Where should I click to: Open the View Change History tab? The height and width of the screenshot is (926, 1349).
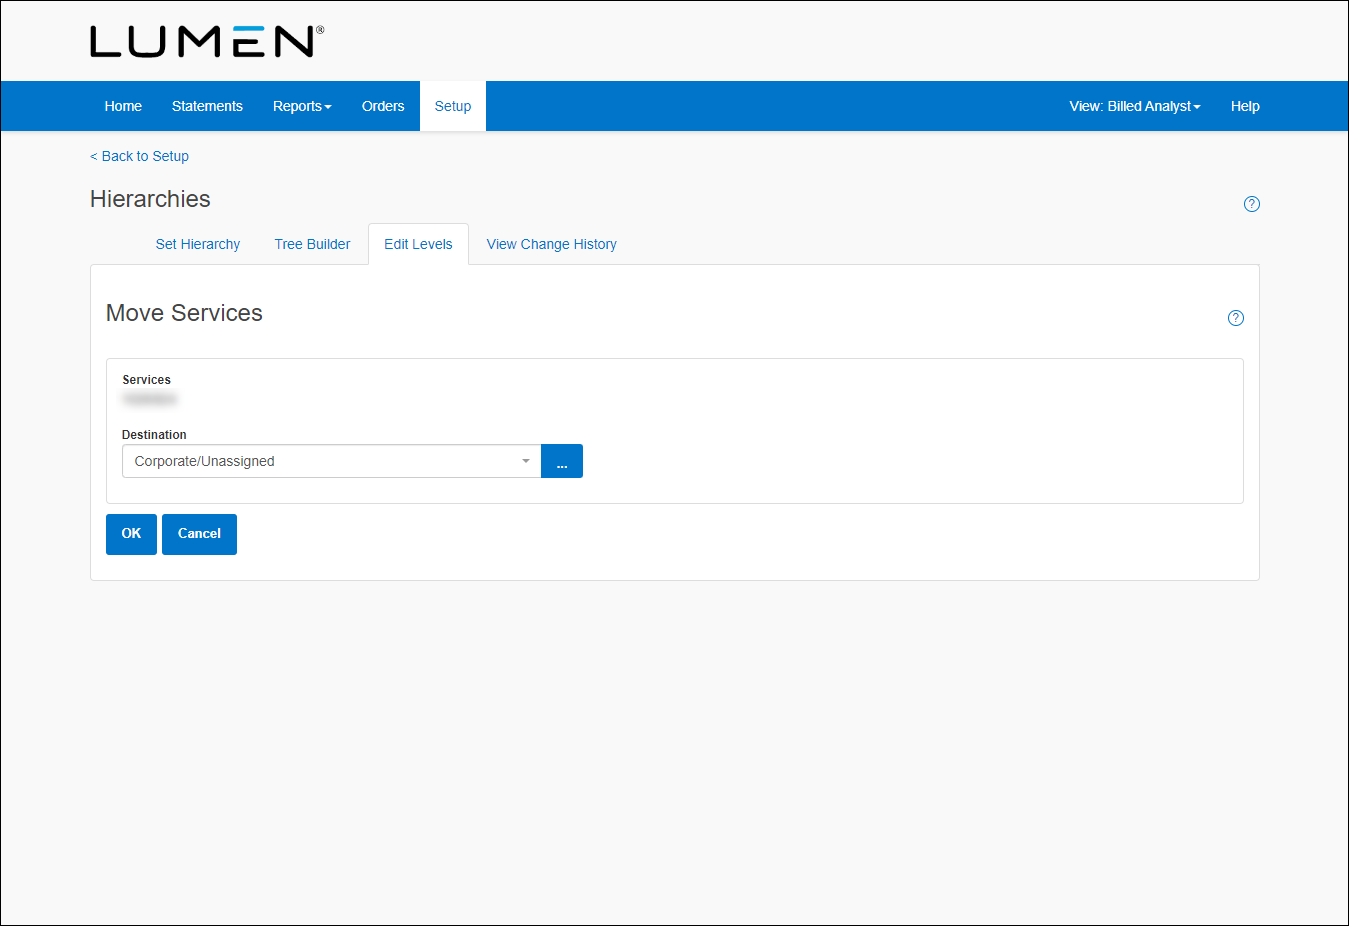(x=551, y=244)
